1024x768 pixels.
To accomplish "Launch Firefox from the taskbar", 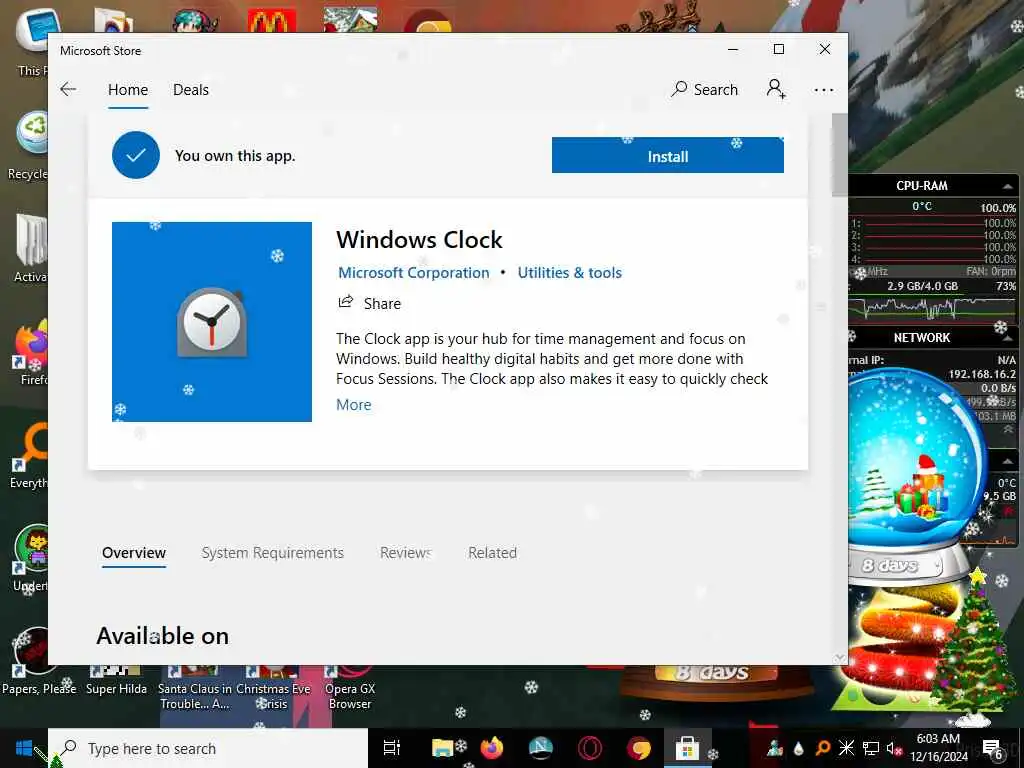I will pyautogui.click(x=492, y=748).
